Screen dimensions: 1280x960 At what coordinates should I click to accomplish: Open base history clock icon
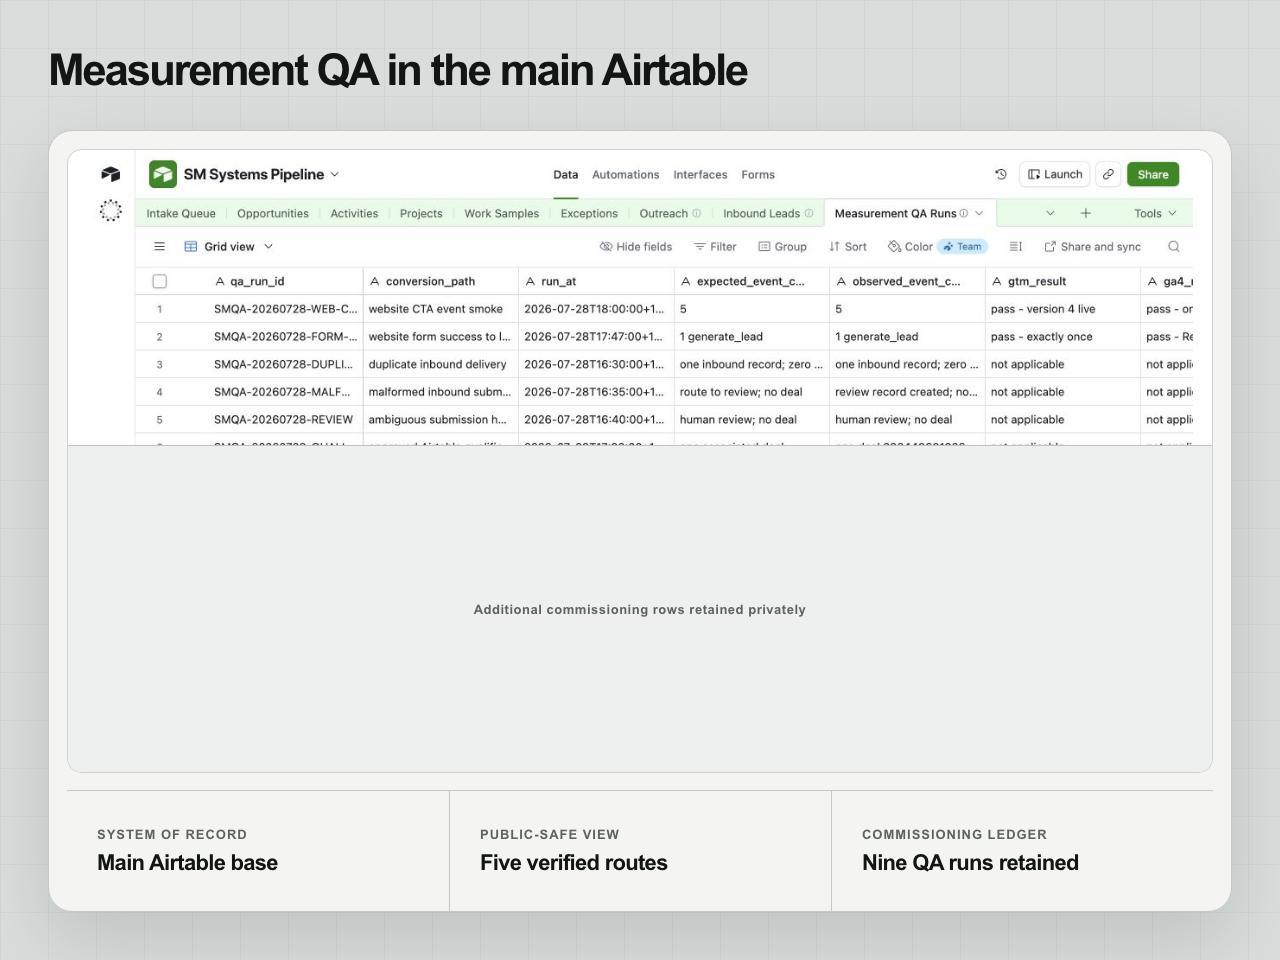tap(1001, 174)
